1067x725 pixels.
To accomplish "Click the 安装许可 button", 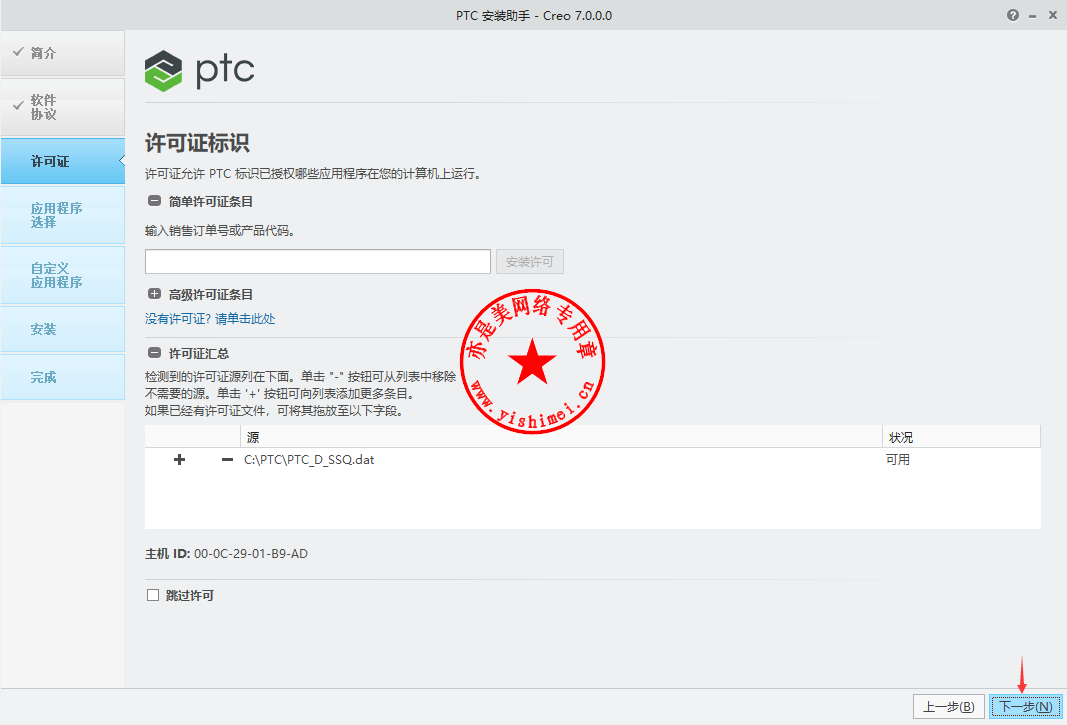I will [x=529, y=261].
